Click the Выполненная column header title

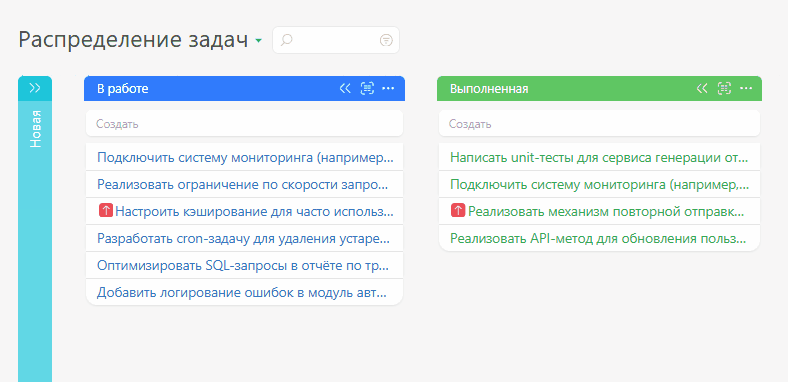[x=489, y=89]
